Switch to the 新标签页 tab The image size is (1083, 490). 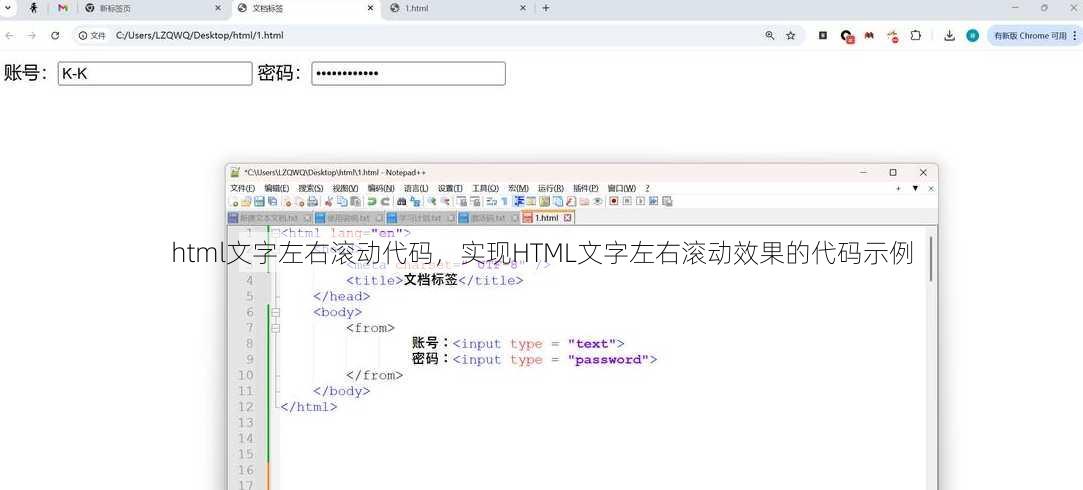pos(153,8)
